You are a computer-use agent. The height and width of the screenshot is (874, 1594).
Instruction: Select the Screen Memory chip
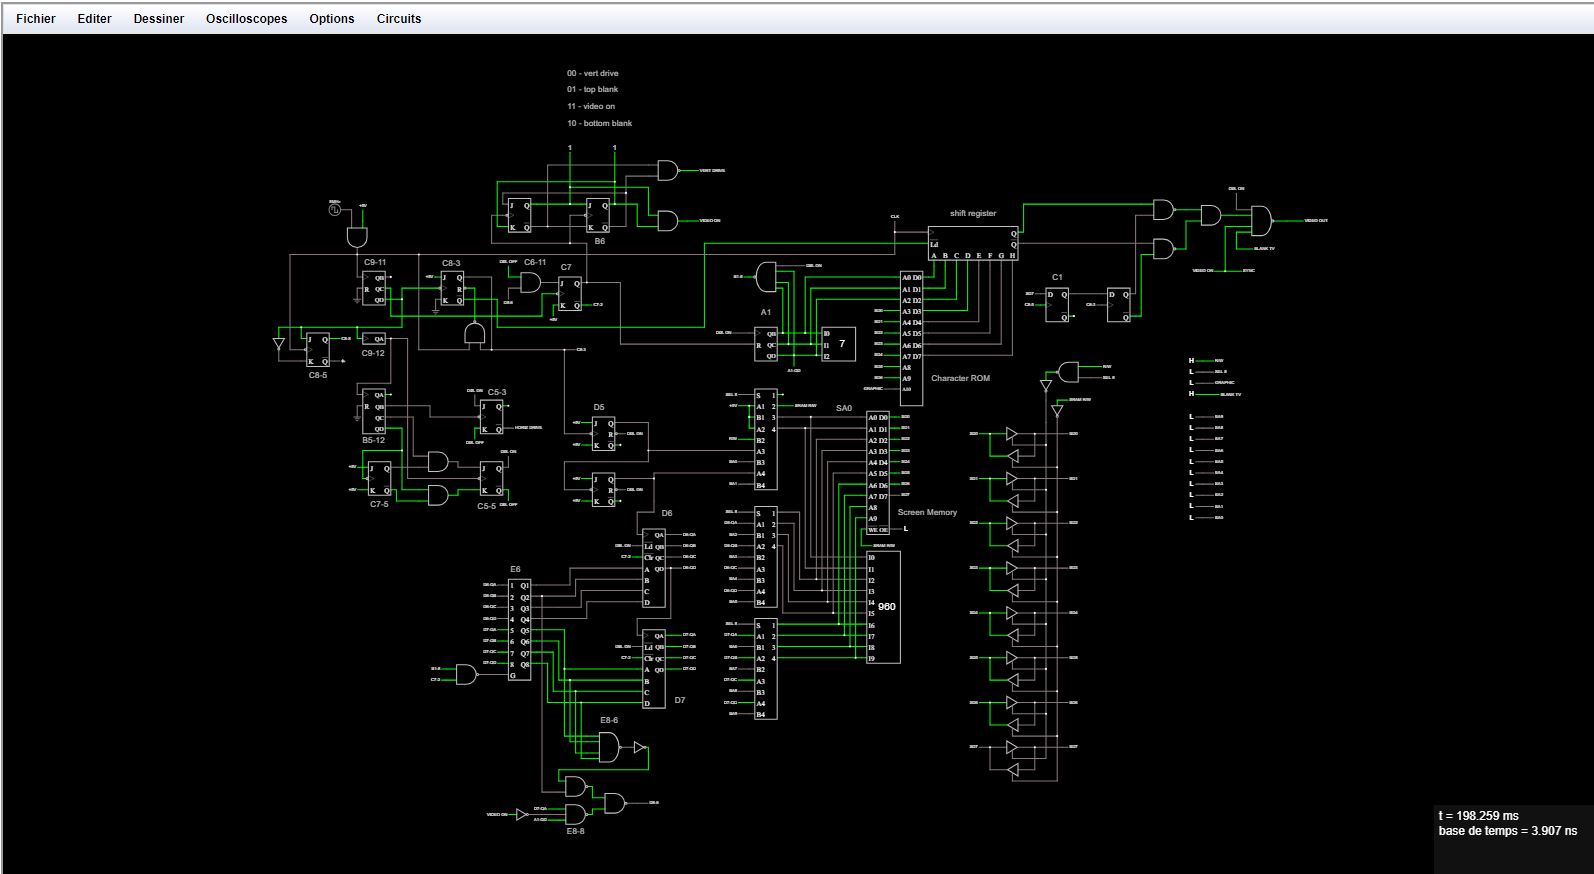click(878, 474)
